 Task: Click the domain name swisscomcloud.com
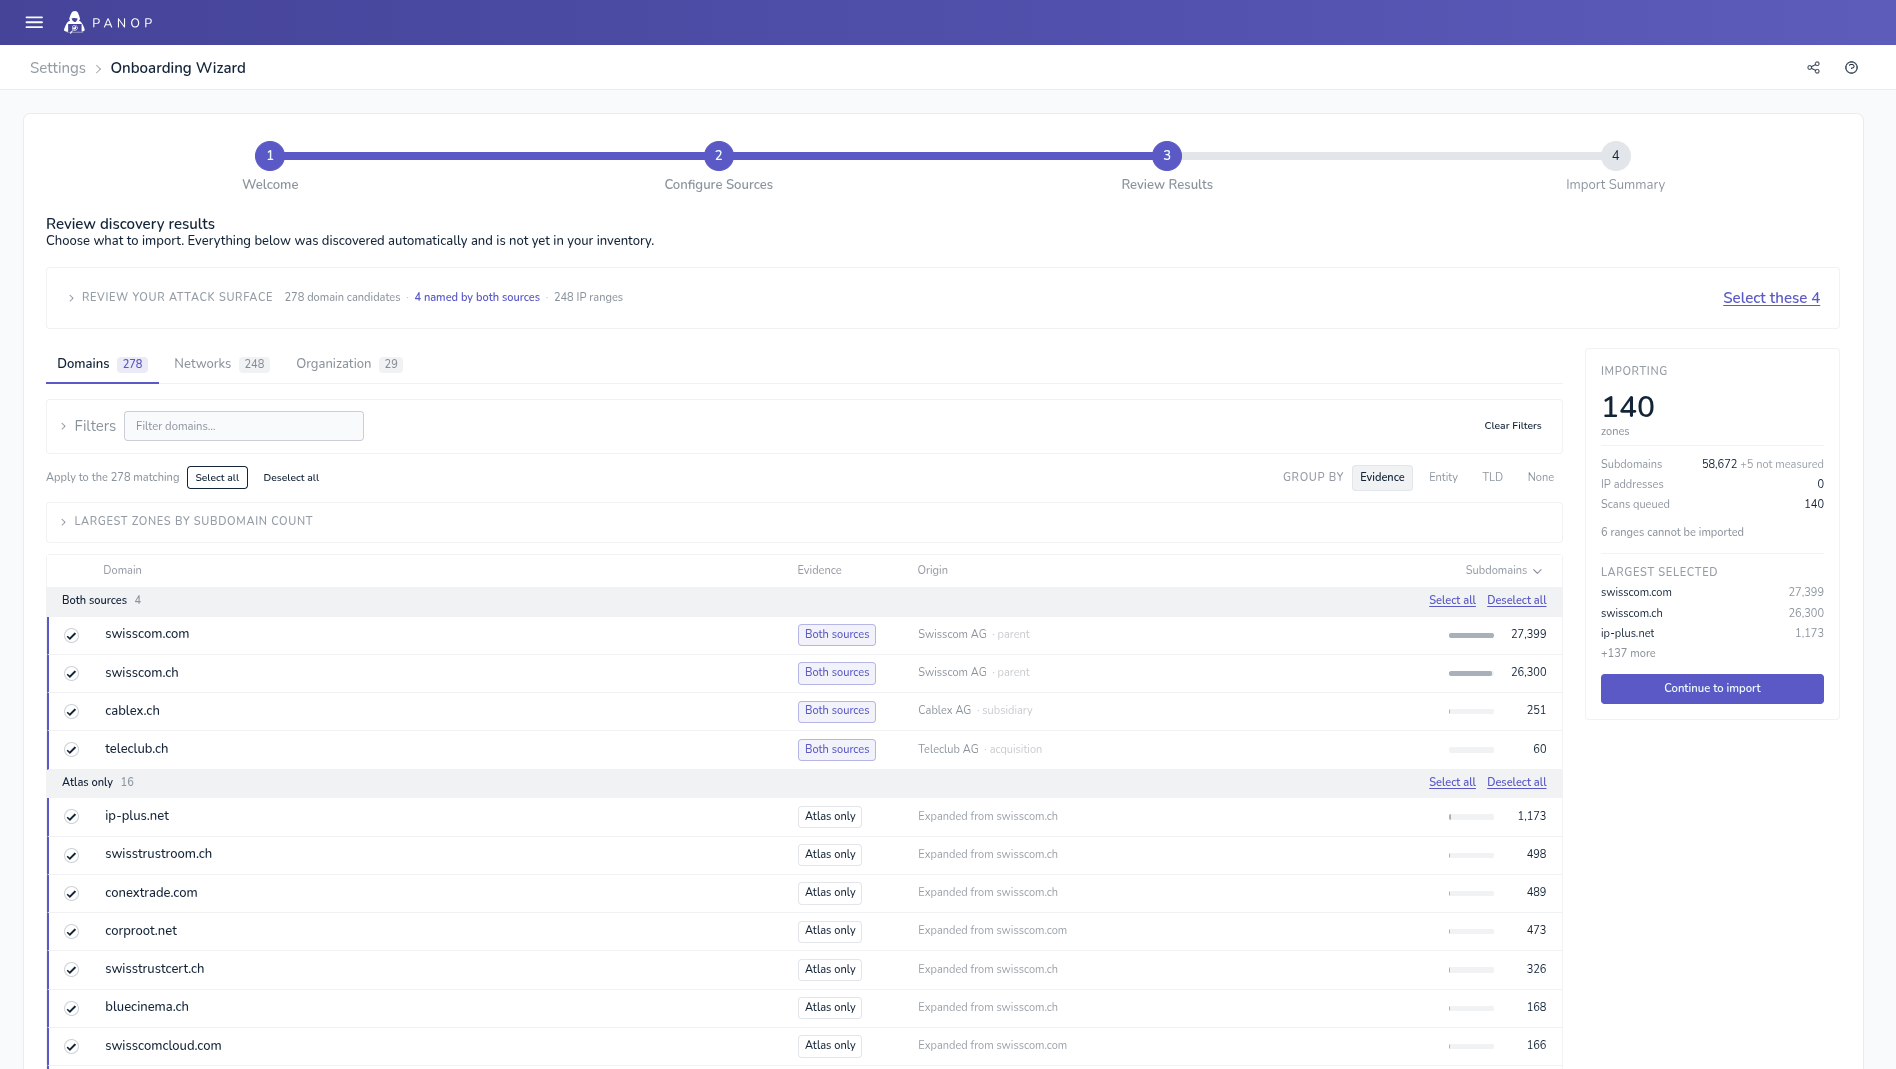pyautogui.click(x=163, y=1046)
